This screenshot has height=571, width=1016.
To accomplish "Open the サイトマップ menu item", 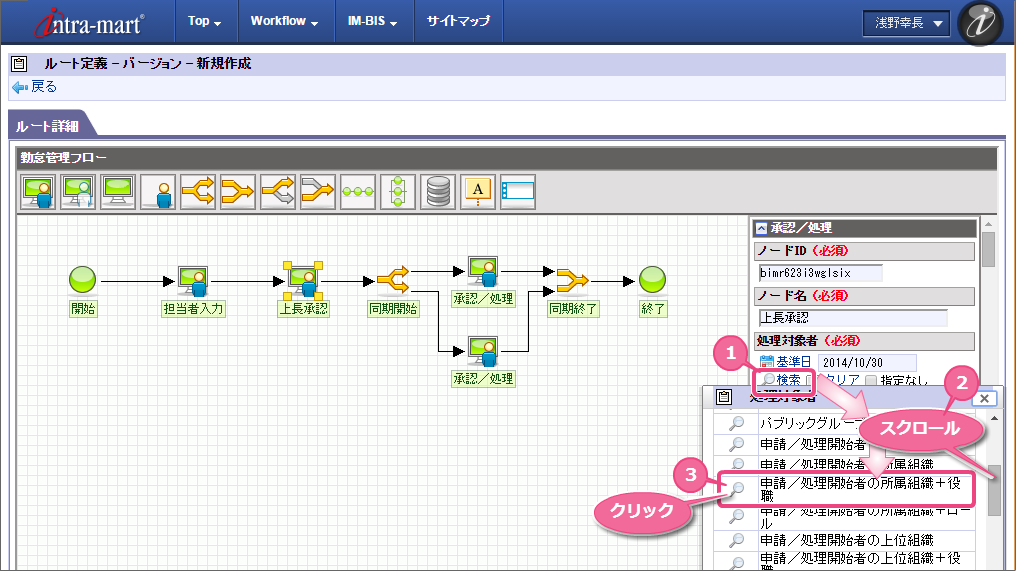I will click(x=458, y=21).
